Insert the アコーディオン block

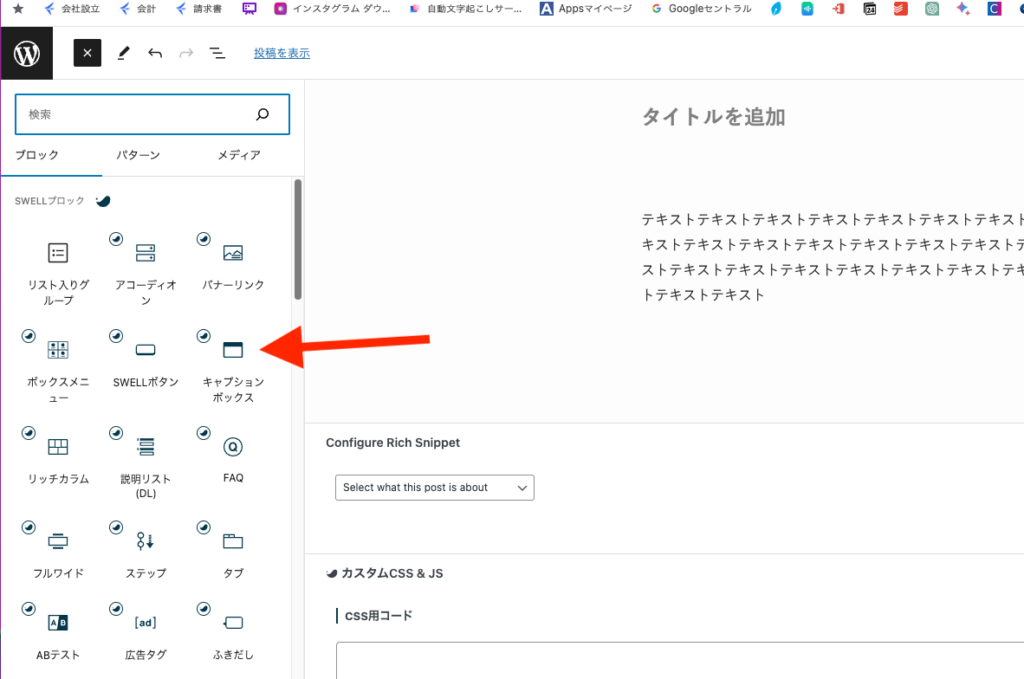pyautogui.click(x=146, y=268)
